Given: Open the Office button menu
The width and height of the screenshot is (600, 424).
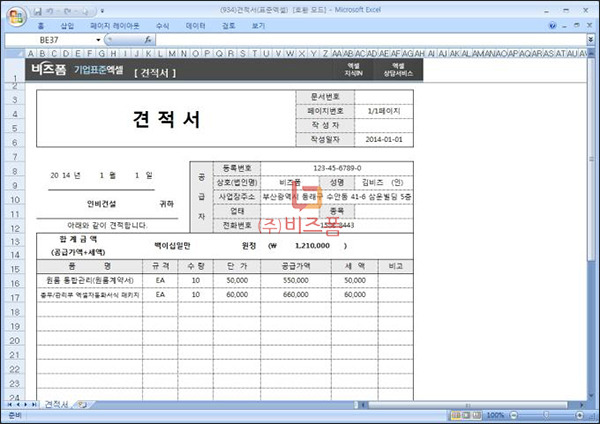Looking at the screenshot, I should click(x=16, y=16).
